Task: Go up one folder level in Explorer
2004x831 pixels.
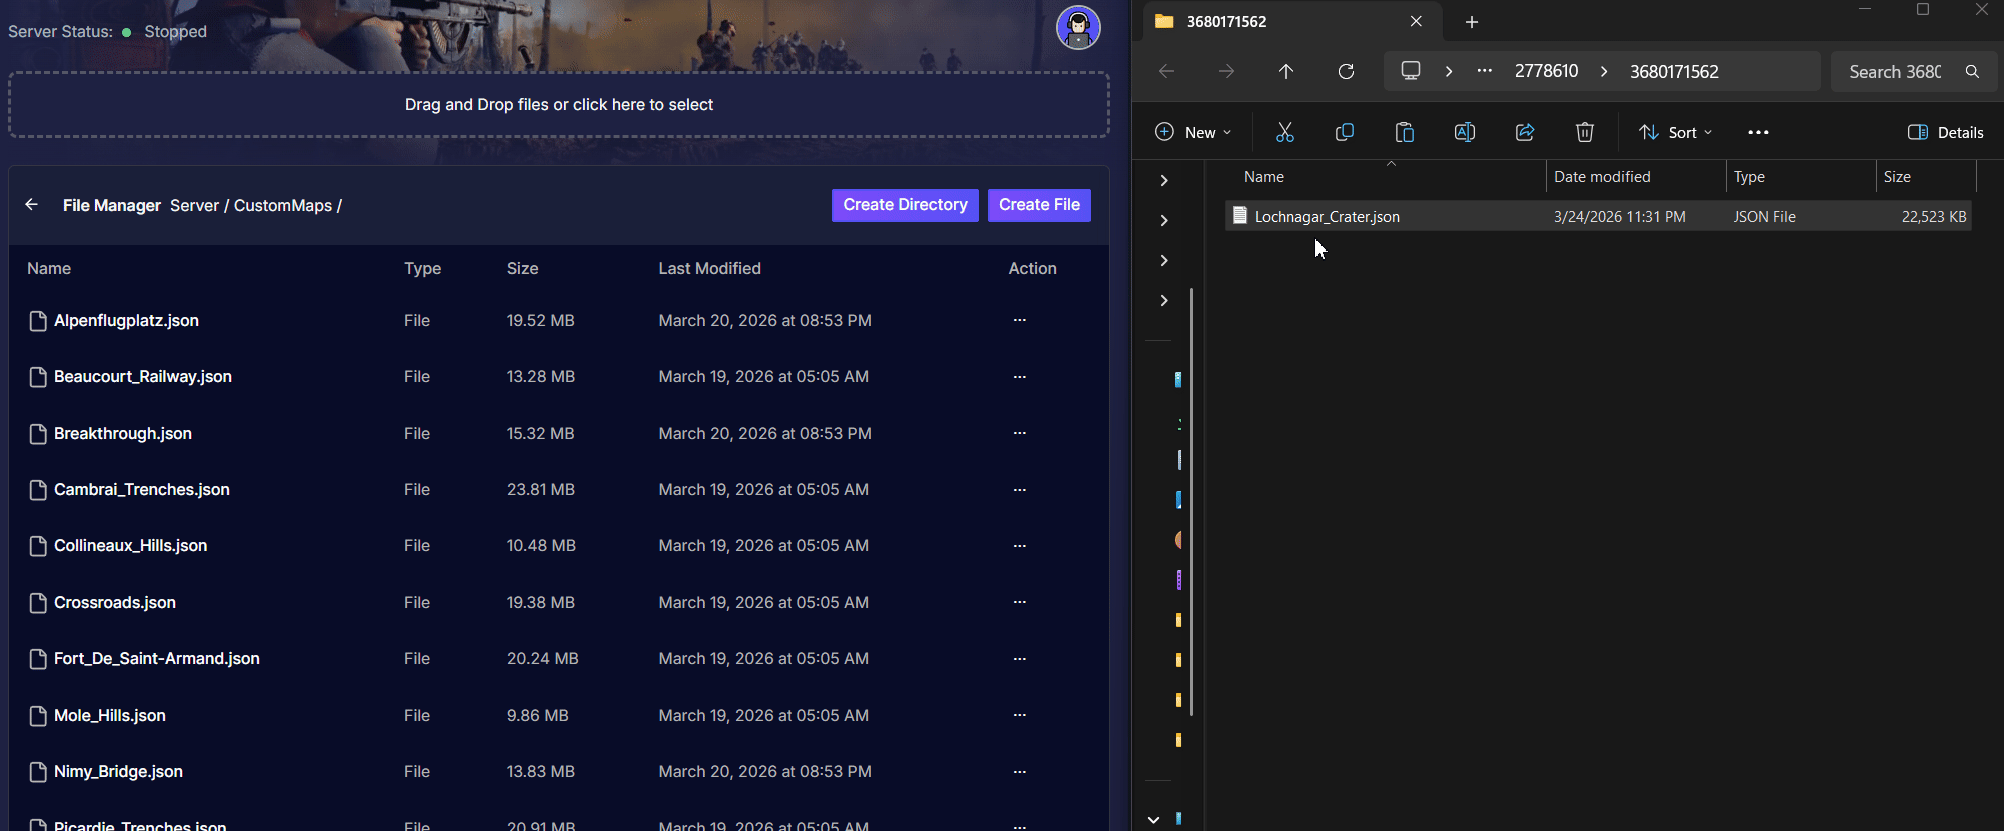Action: (x=1286, y=71)
